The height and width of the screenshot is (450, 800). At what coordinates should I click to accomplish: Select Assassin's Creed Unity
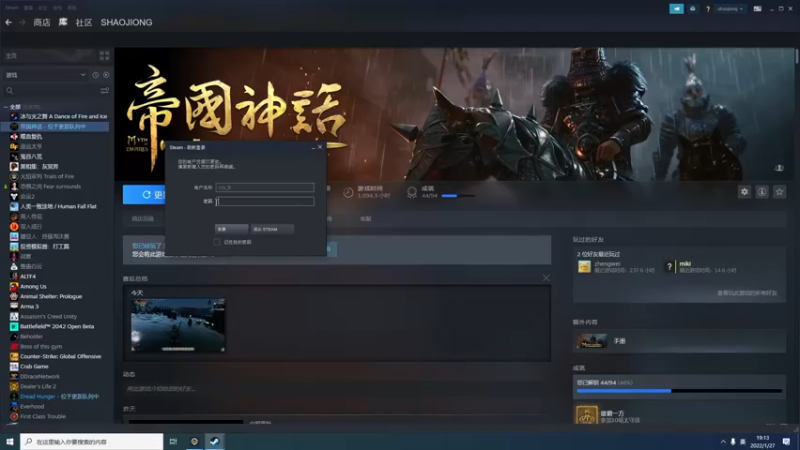point(48,316)
